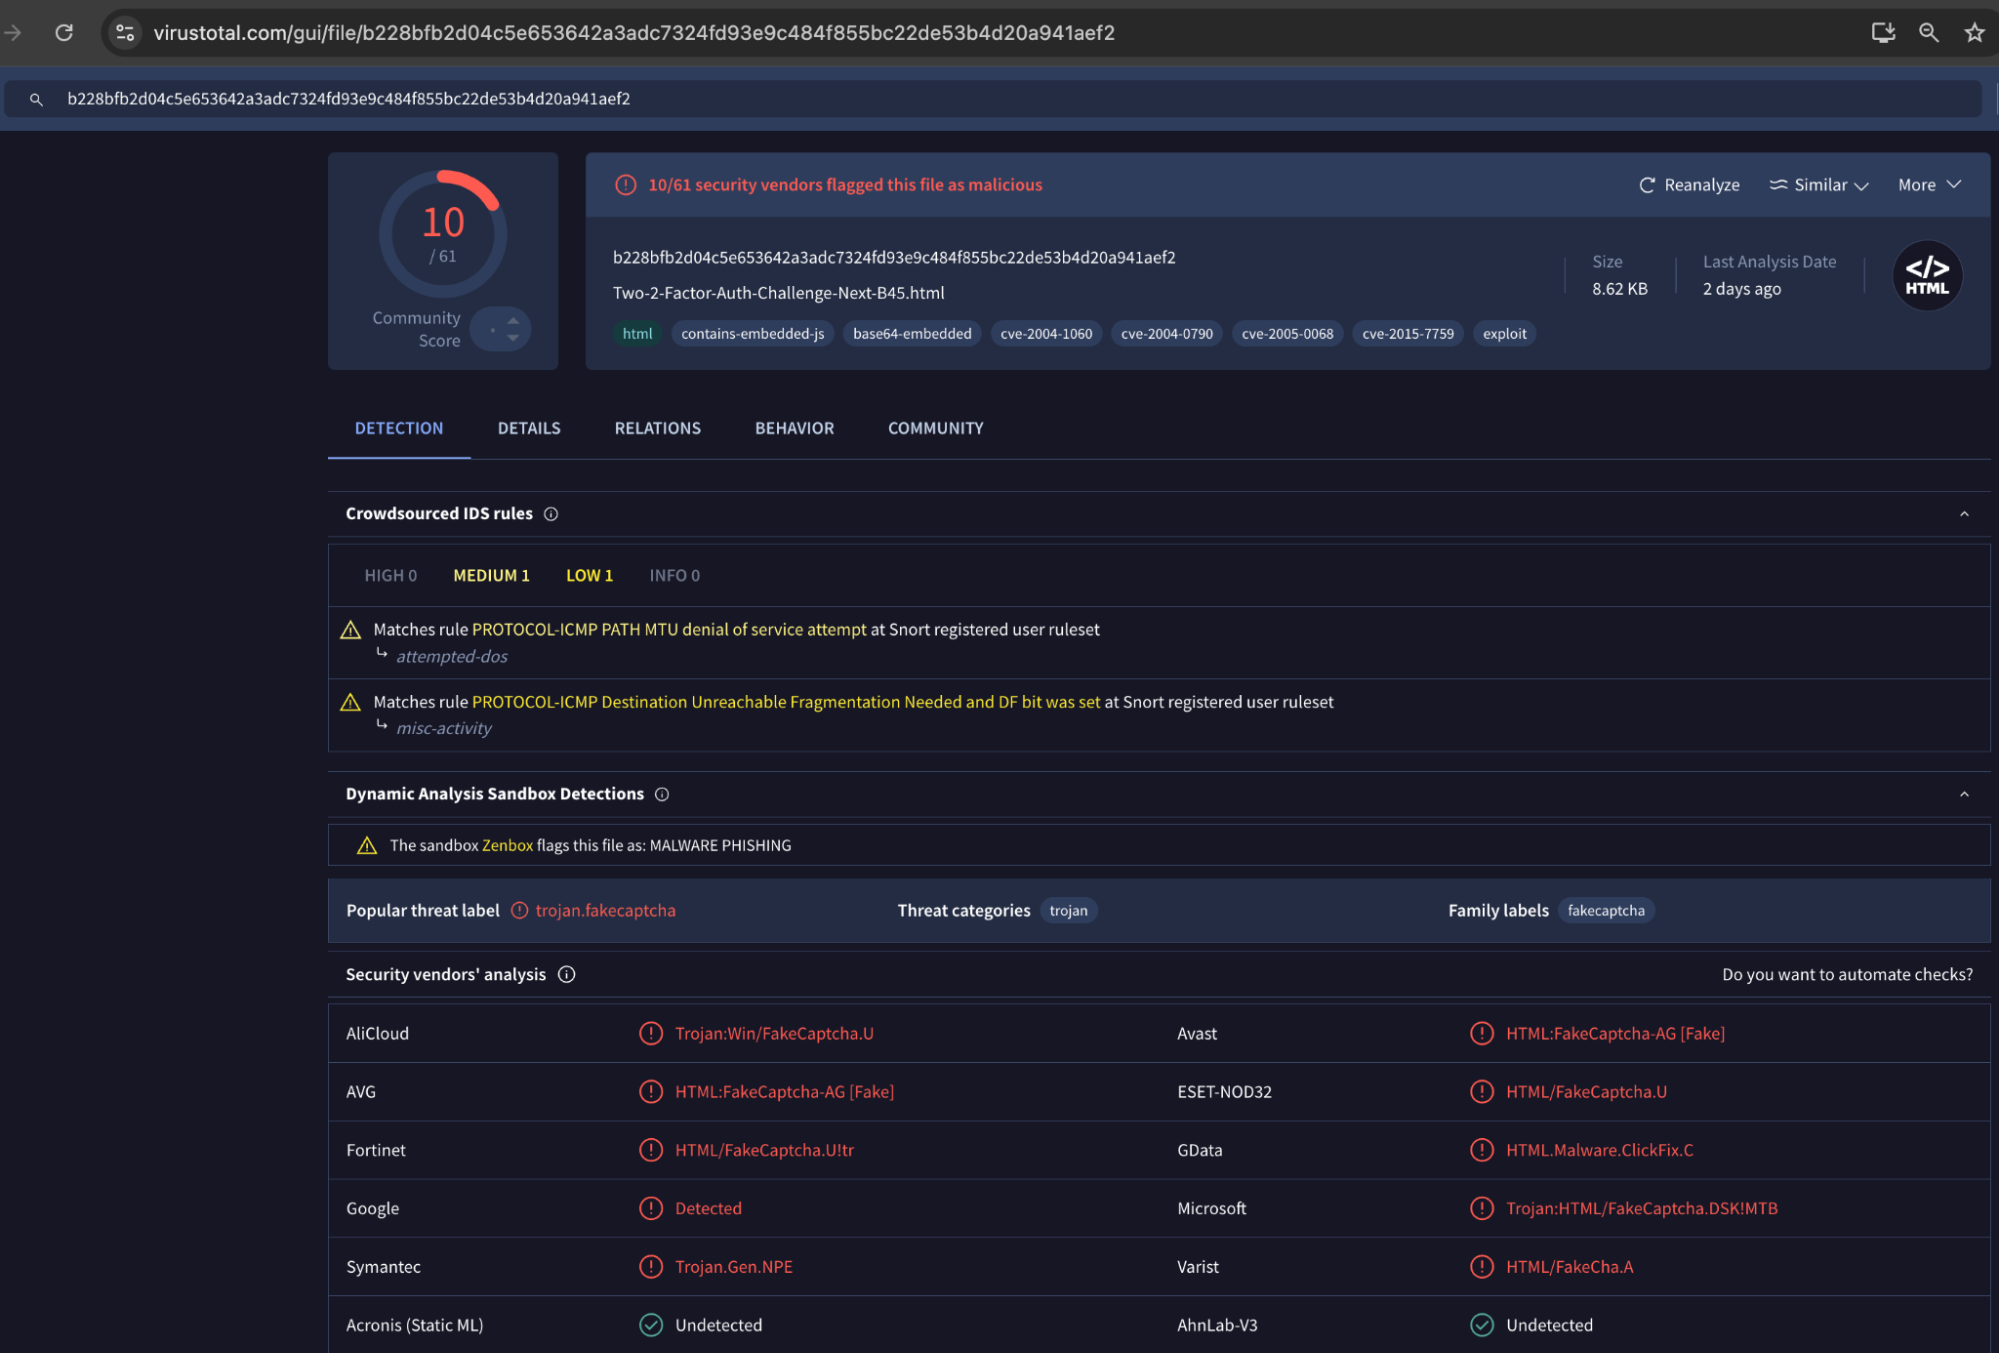Click the HTML file type icon
This screenshot has width=1999, height=1353.
click(1927, 276)
